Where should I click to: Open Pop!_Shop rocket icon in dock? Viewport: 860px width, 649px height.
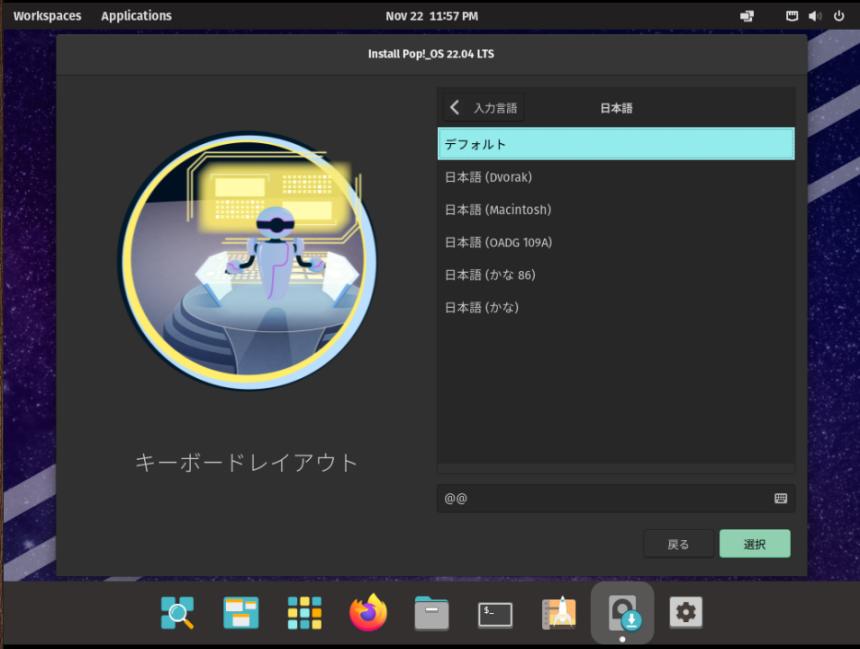(x=559, y=612)
